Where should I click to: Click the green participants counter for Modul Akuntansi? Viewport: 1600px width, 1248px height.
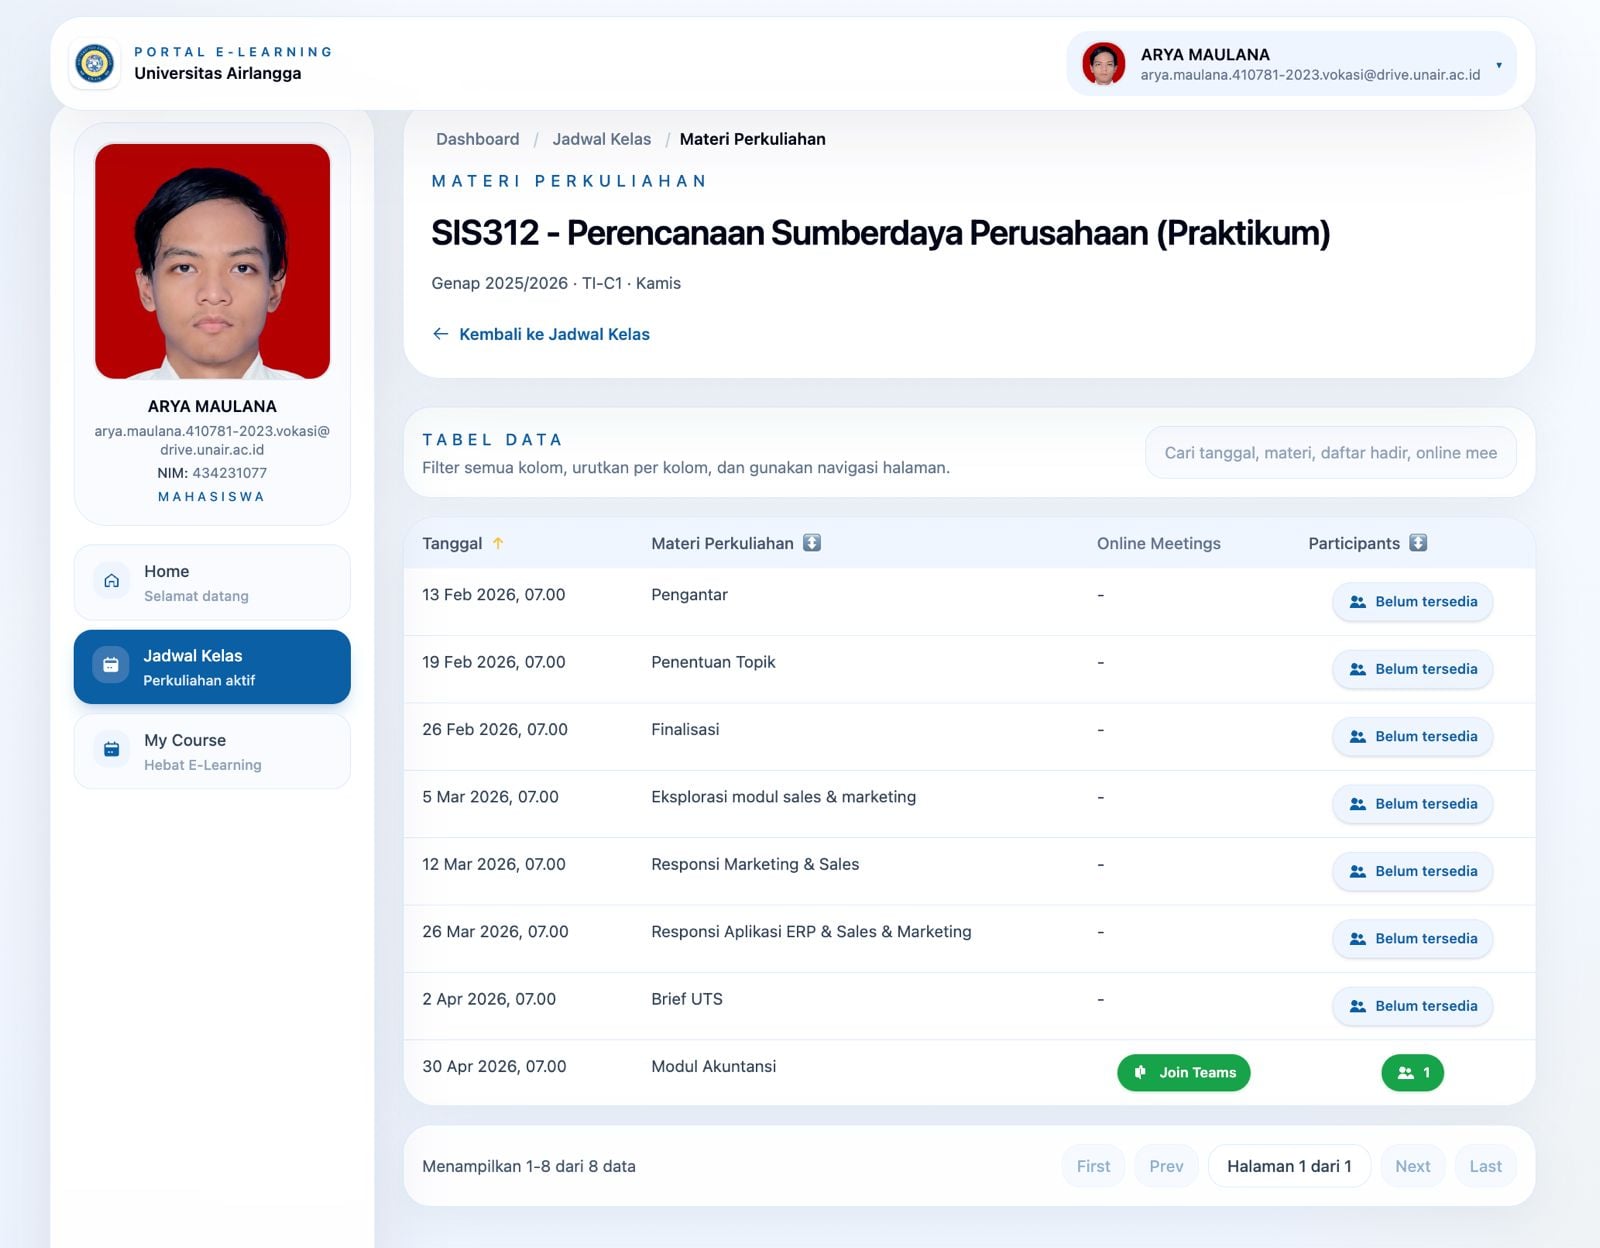click(1412, 1072)
